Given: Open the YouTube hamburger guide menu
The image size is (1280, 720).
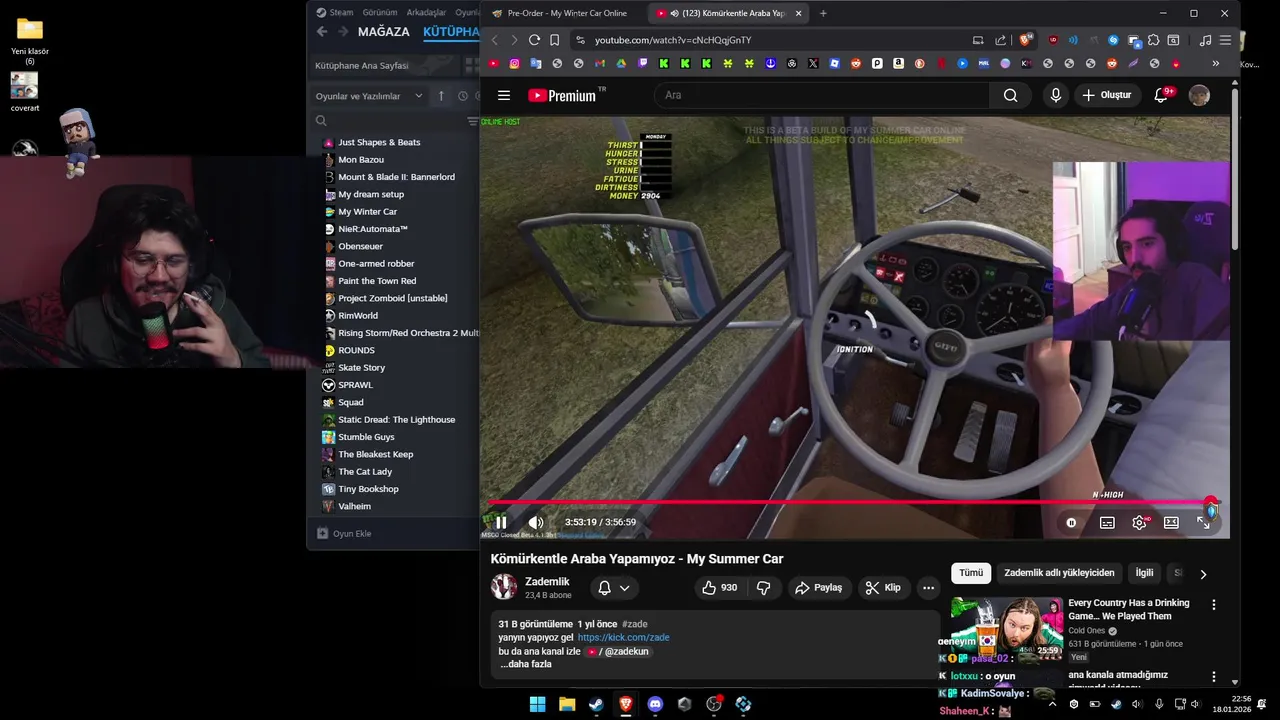Looking at the screenshot, I should [x=504, y=95].
